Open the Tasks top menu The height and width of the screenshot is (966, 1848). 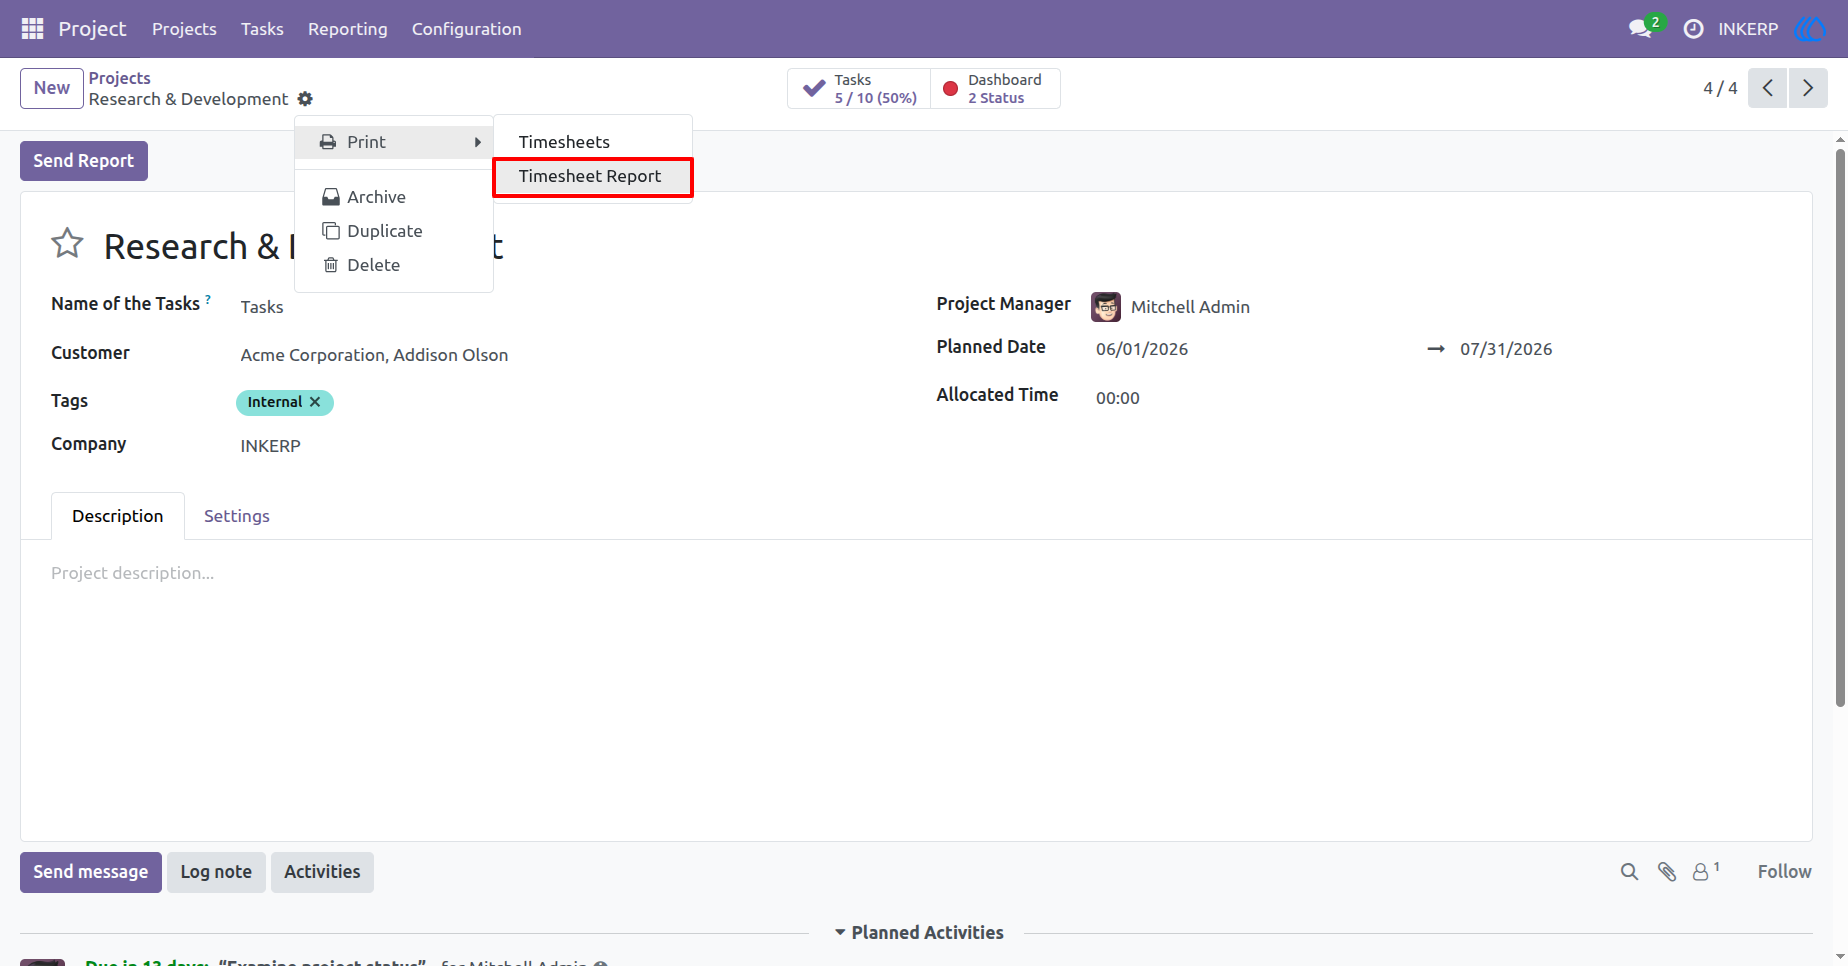coord(262,29)
